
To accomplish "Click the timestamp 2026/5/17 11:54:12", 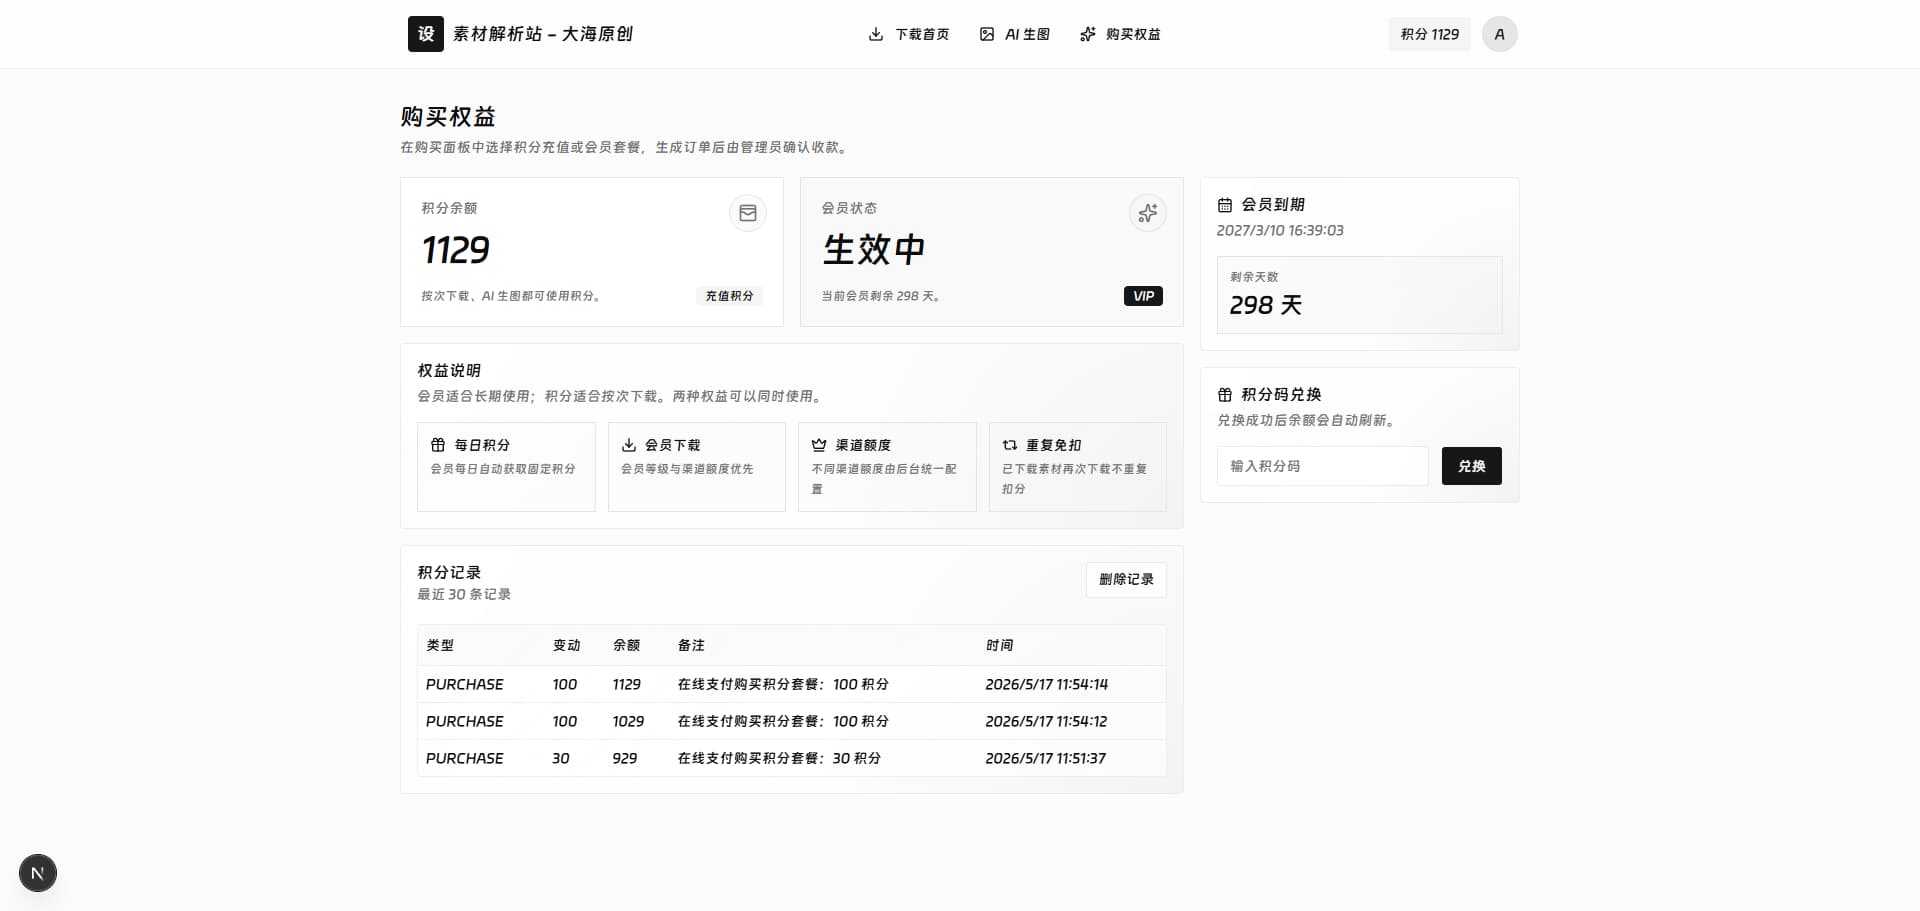I will tap(1046, 722).
